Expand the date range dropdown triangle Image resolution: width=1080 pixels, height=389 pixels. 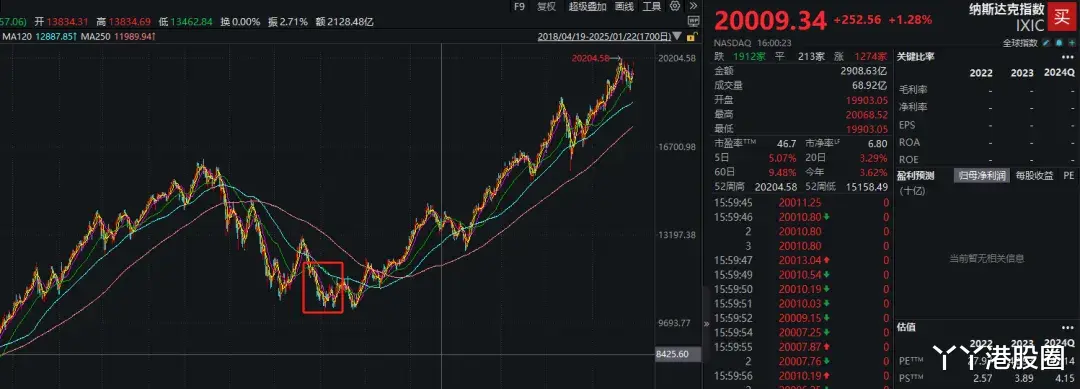point(677,35)
